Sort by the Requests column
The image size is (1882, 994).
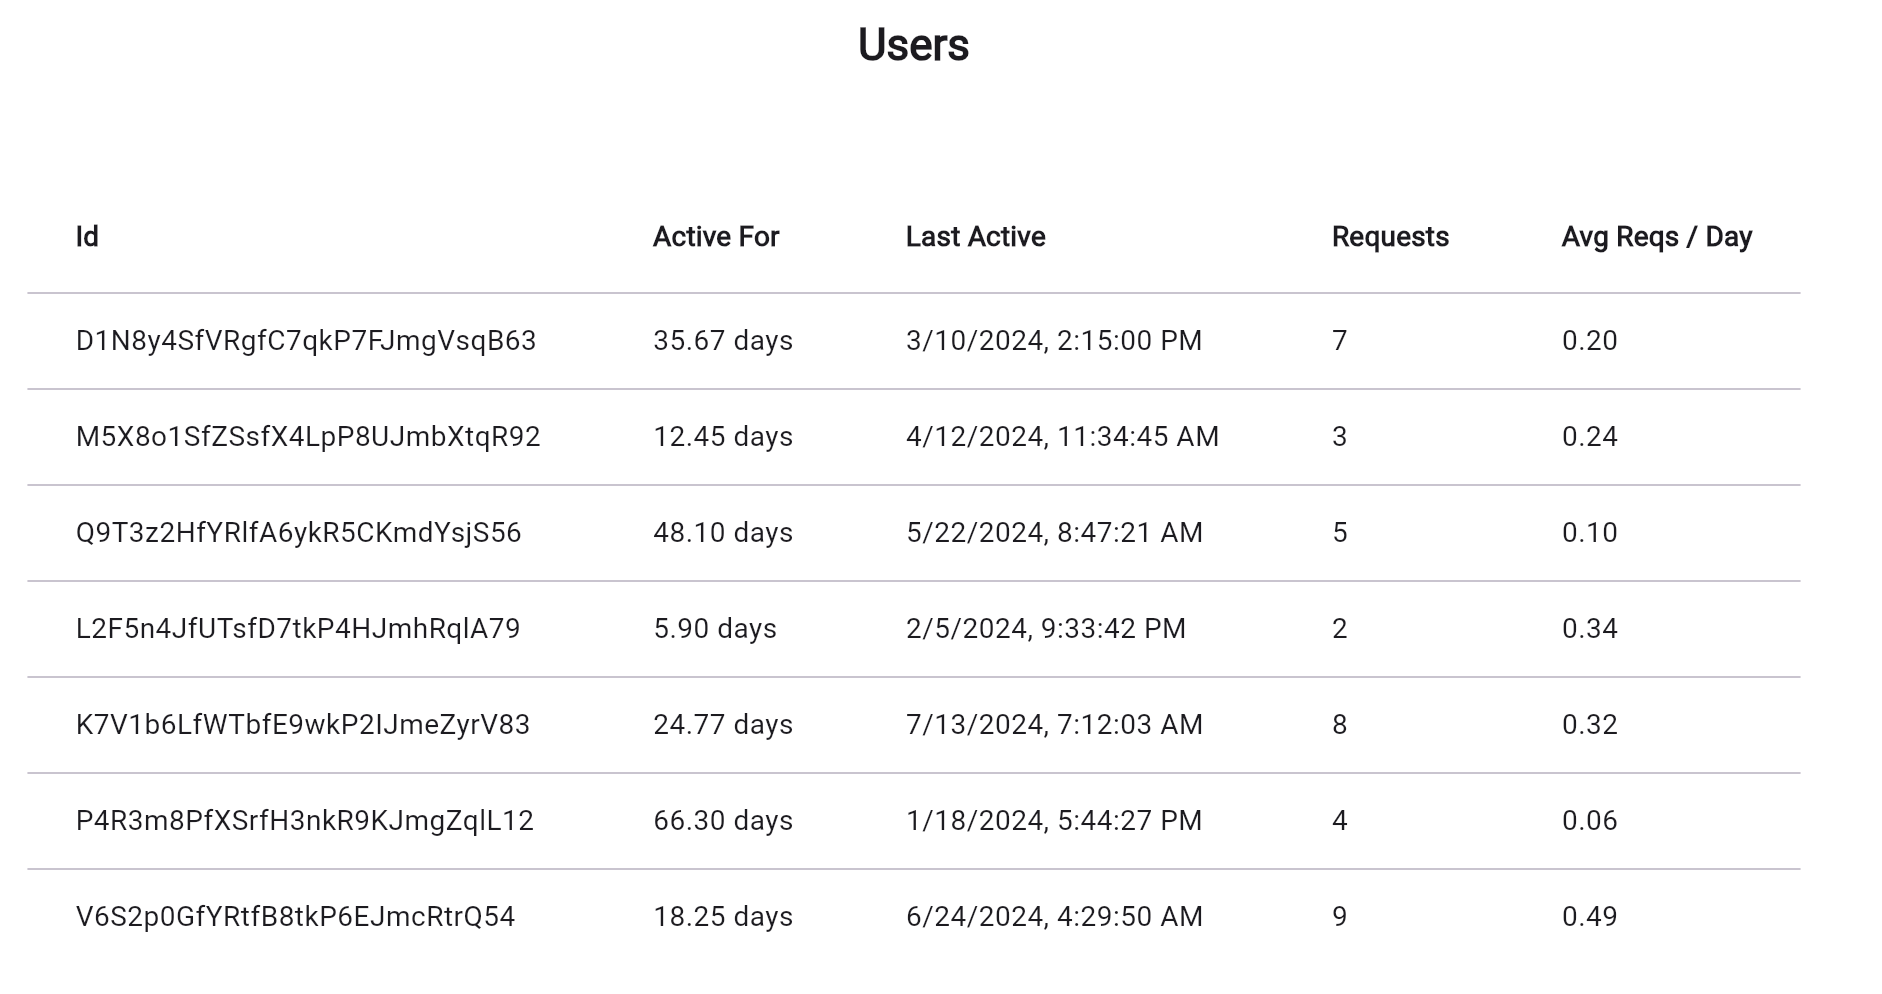point(1388,237)
